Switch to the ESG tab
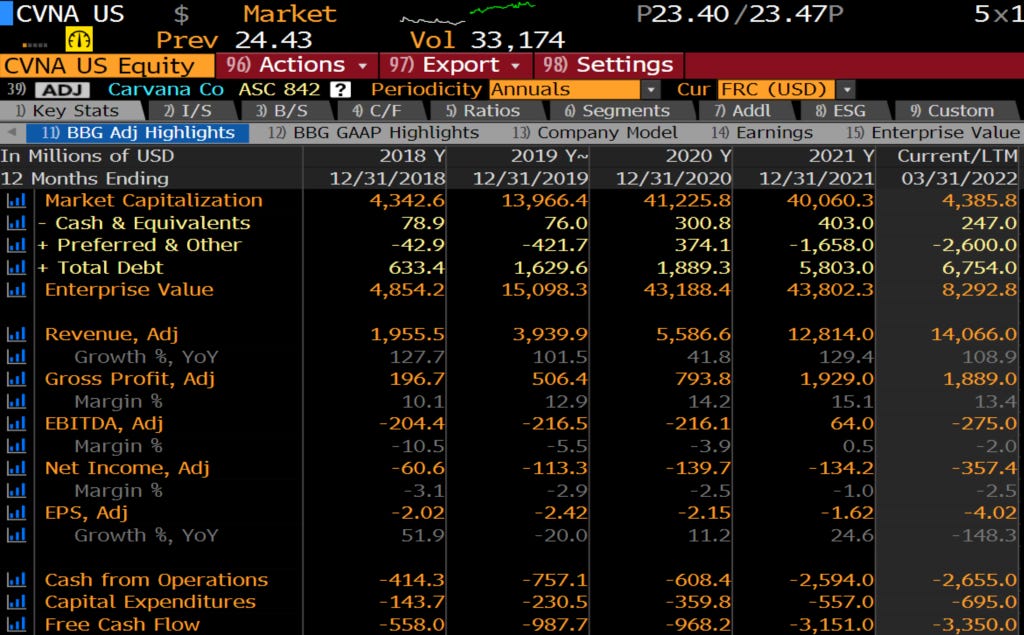 [x=843, y=111]
